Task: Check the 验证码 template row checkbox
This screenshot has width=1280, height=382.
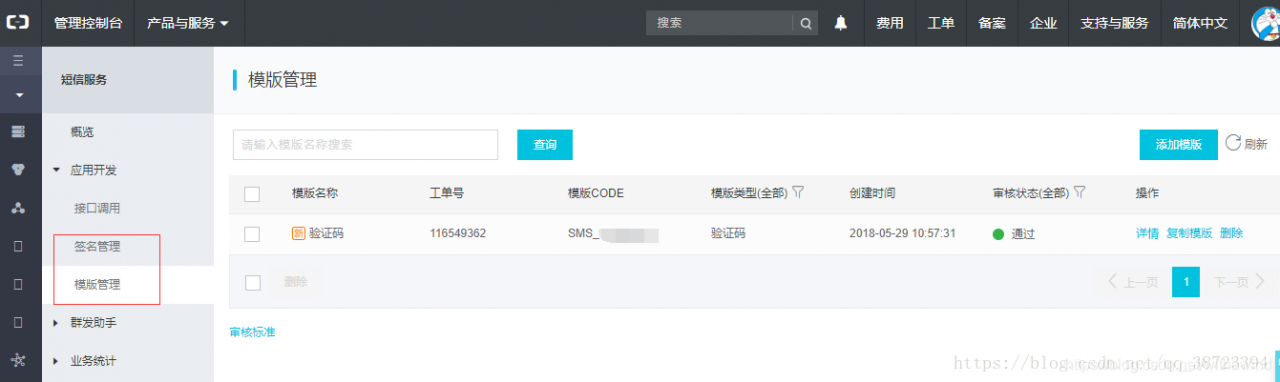Action: pyautogui.click(x=252, y=234)
